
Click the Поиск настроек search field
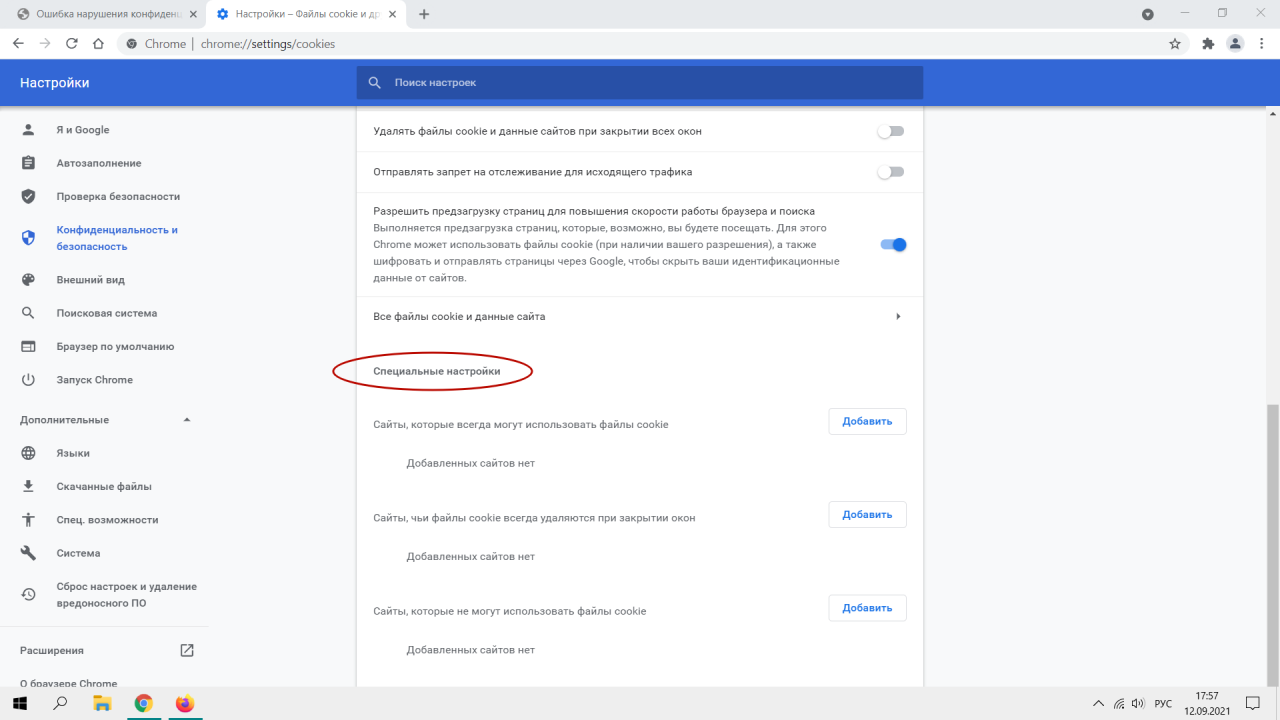640,83
